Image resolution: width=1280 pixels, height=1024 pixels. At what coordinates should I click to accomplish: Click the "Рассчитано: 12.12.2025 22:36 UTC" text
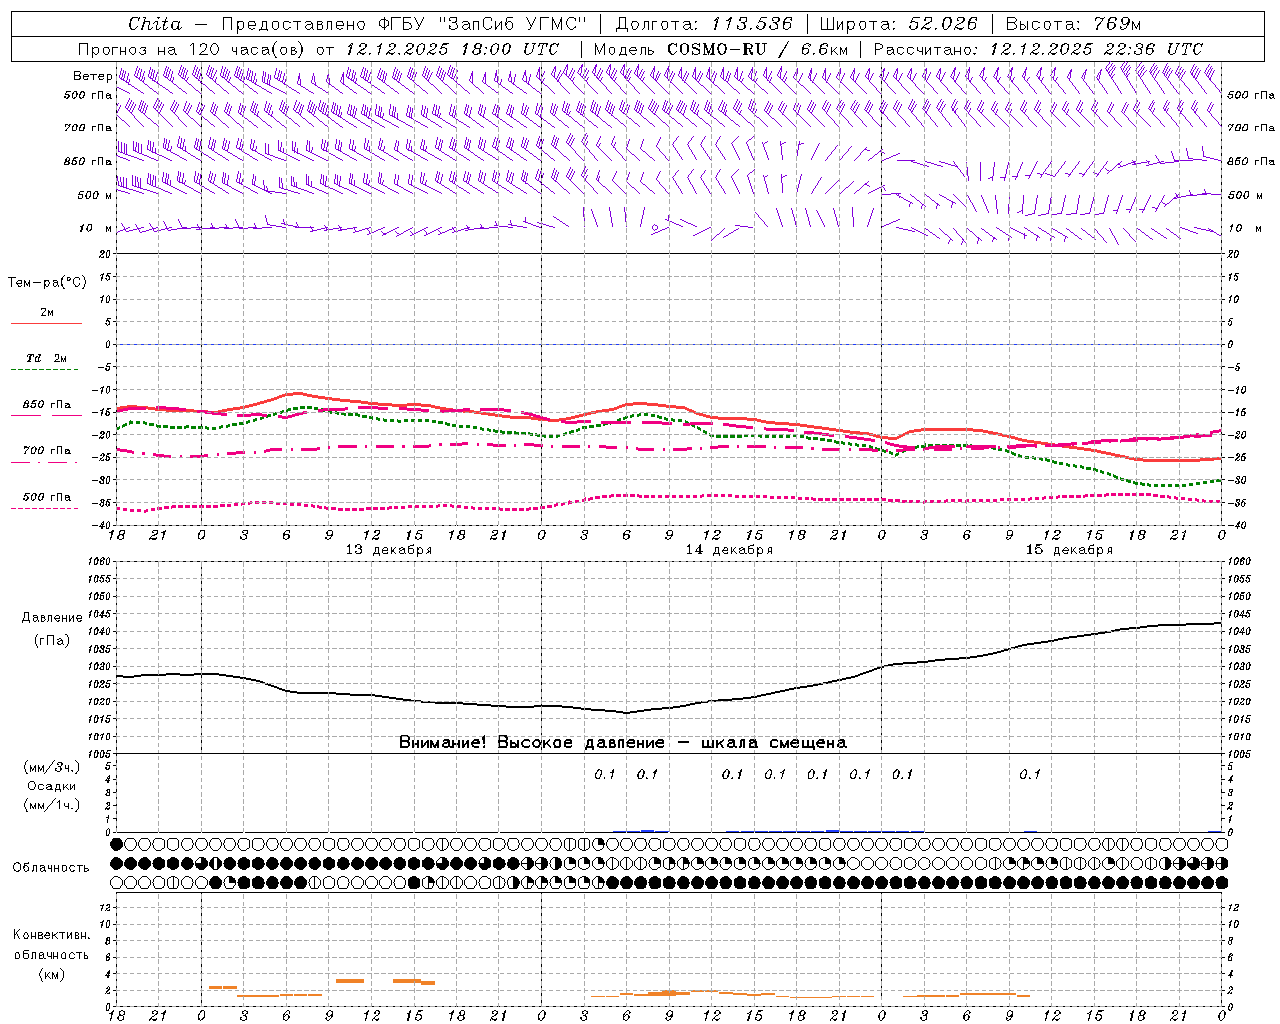click(1038, 49)
